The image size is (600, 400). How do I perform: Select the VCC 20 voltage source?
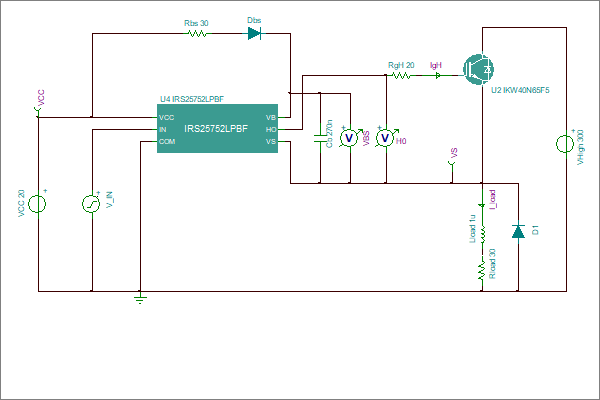[x=38, y=203]
